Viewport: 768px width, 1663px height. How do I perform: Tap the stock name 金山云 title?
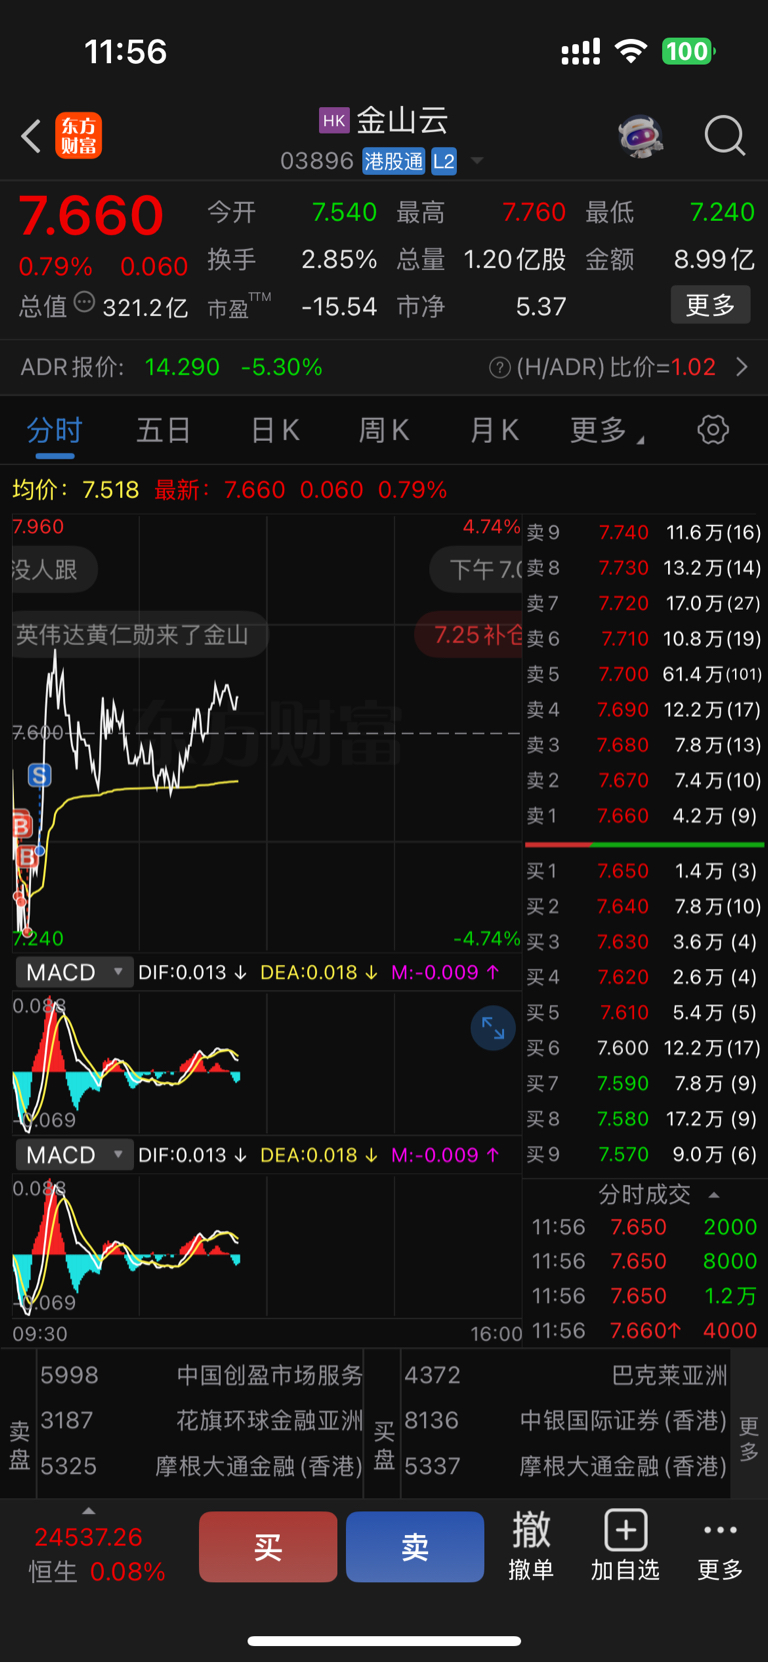coord(402,121)
